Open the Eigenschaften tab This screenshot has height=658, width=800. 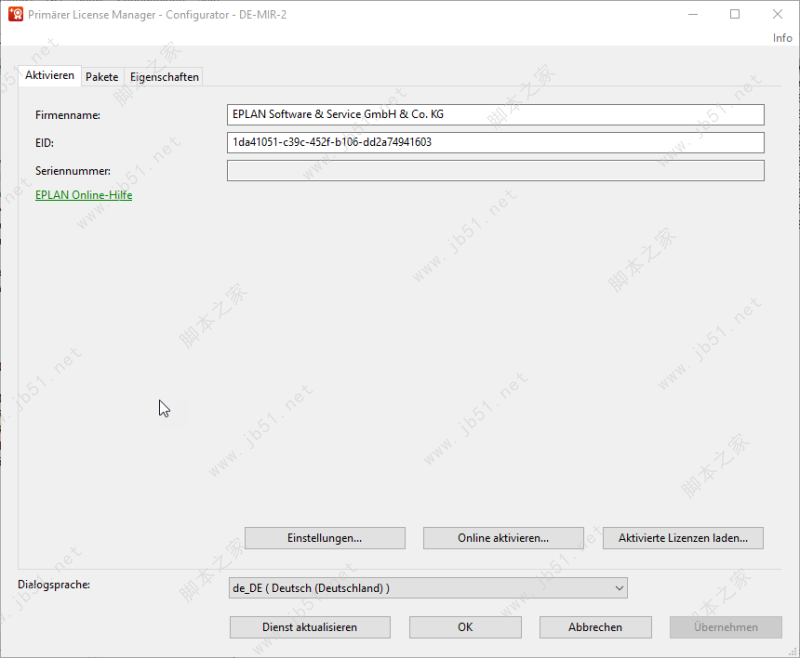click(164, 77)
